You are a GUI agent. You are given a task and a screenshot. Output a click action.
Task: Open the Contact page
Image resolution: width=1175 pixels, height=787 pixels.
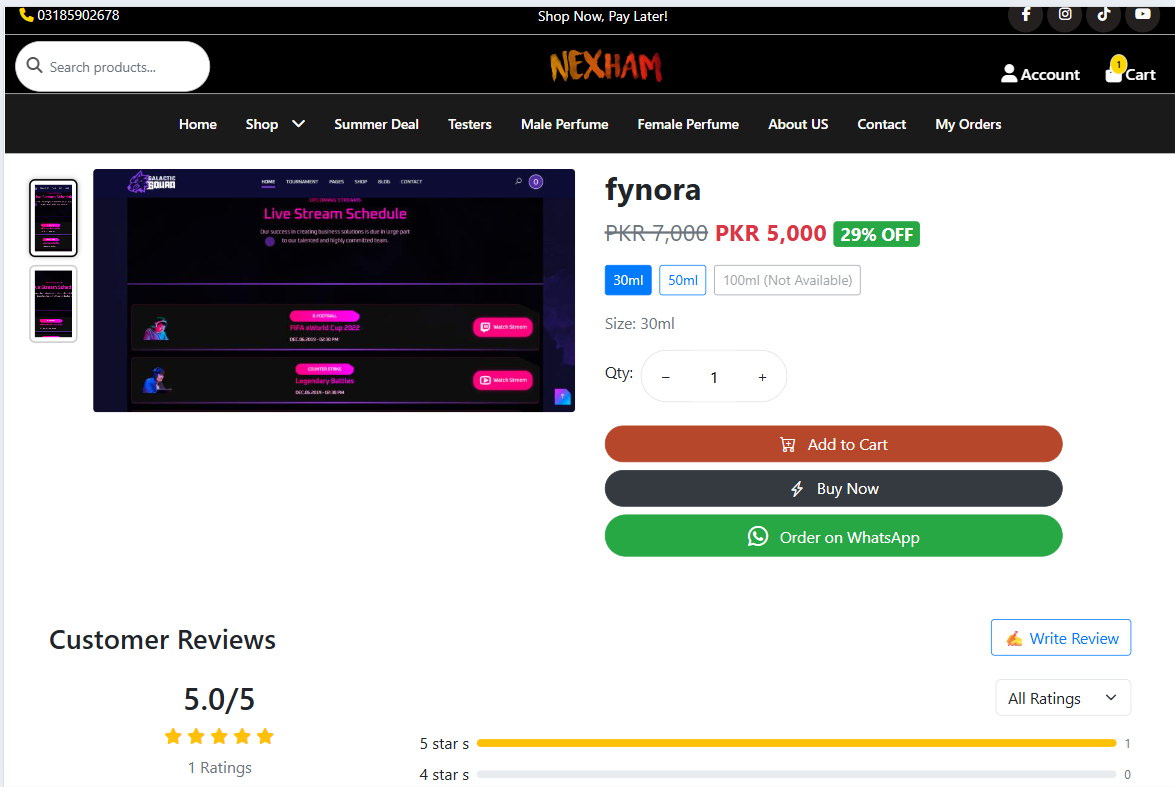coord(881,124)
